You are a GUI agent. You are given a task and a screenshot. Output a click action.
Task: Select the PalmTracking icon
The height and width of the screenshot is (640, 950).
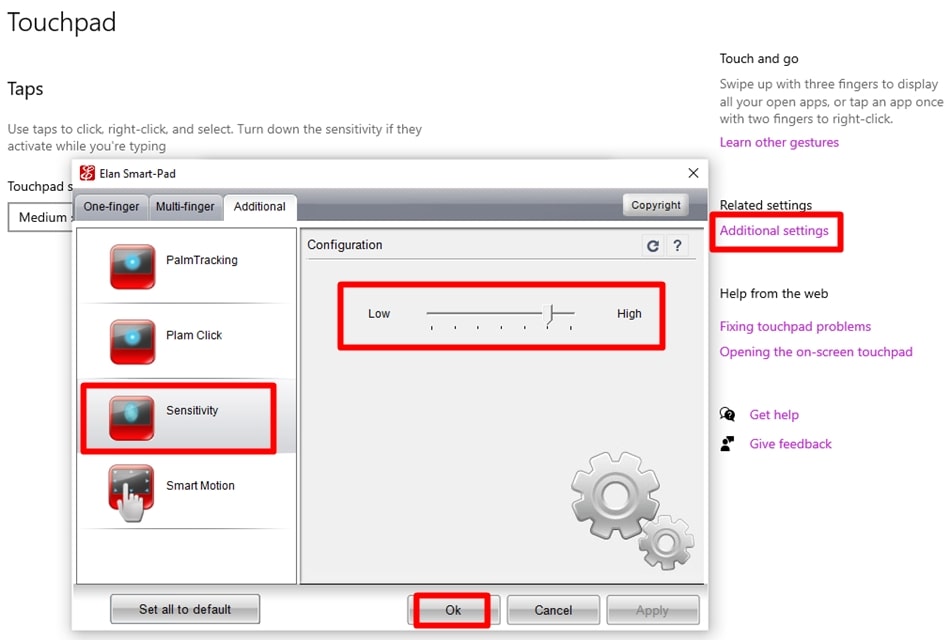133,266
